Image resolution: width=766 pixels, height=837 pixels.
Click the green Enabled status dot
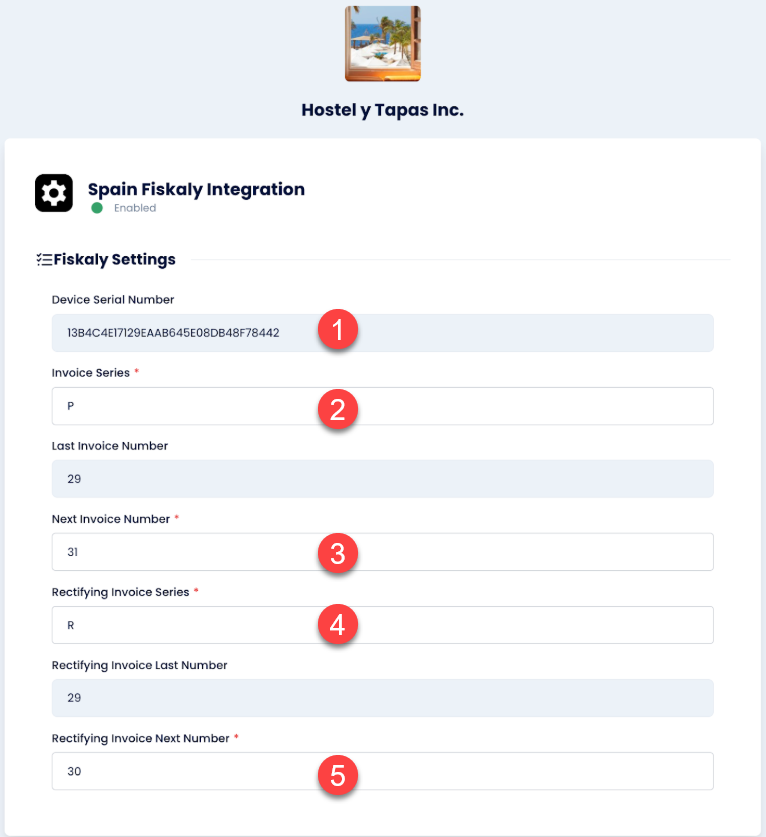point(97,208)
